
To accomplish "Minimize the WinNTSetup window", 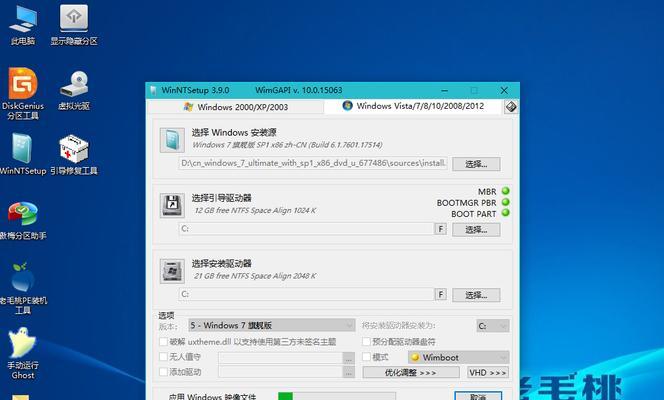I will click(x=445, y=91).
